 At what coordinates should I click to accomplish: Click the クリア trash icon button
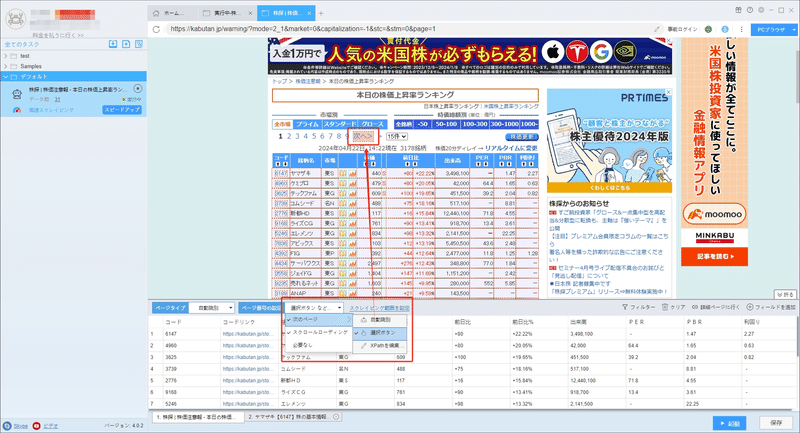click(673, 307)
